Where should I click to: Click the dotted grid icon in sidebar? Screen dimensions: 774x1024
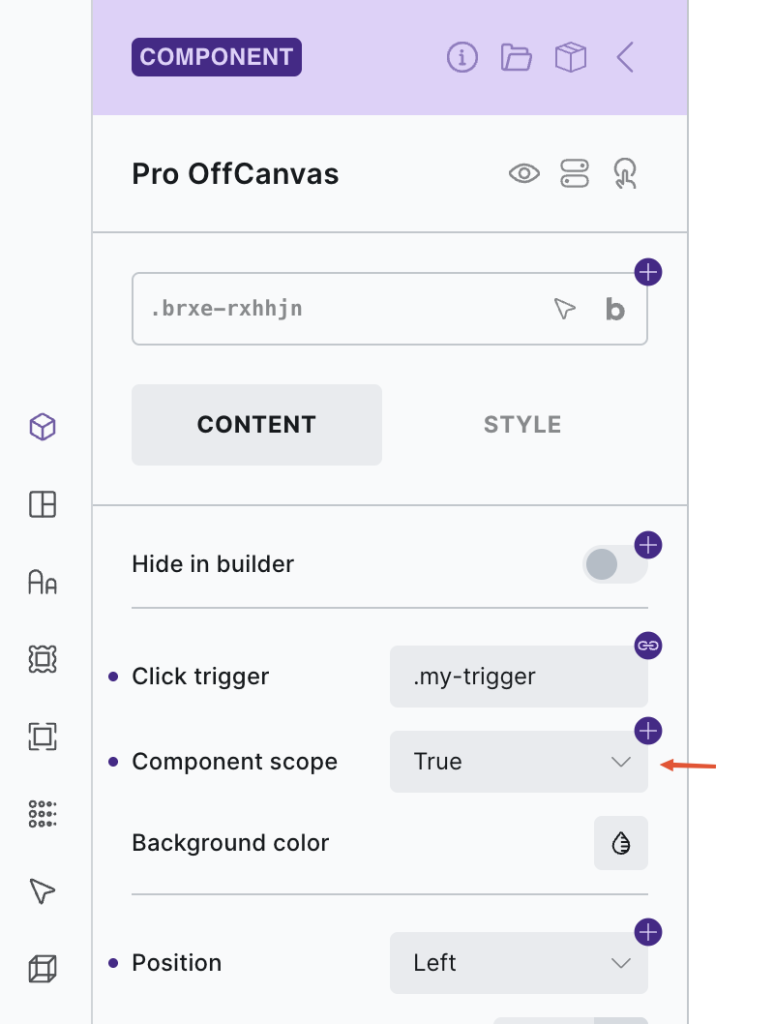tap(42, 814)
